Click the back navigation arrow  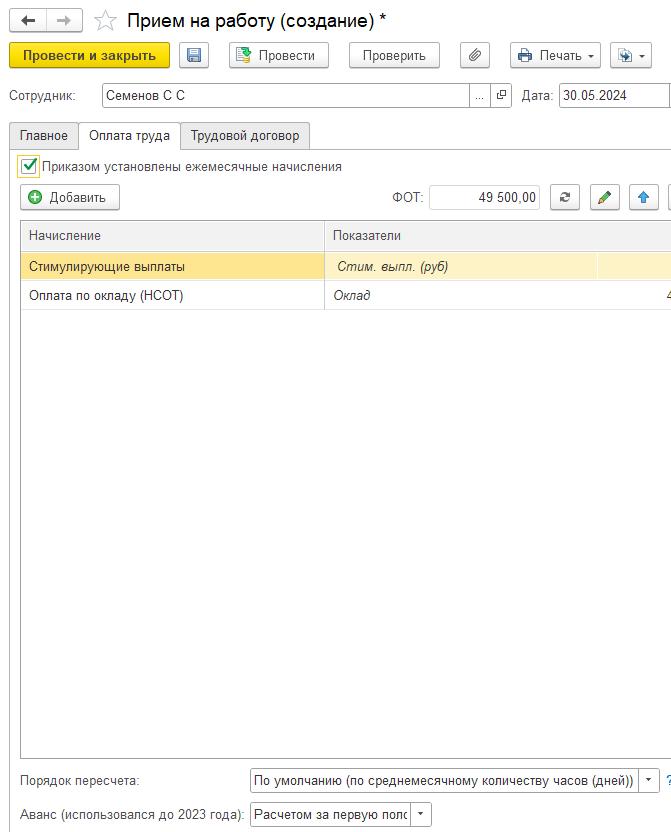coord(28,21)
